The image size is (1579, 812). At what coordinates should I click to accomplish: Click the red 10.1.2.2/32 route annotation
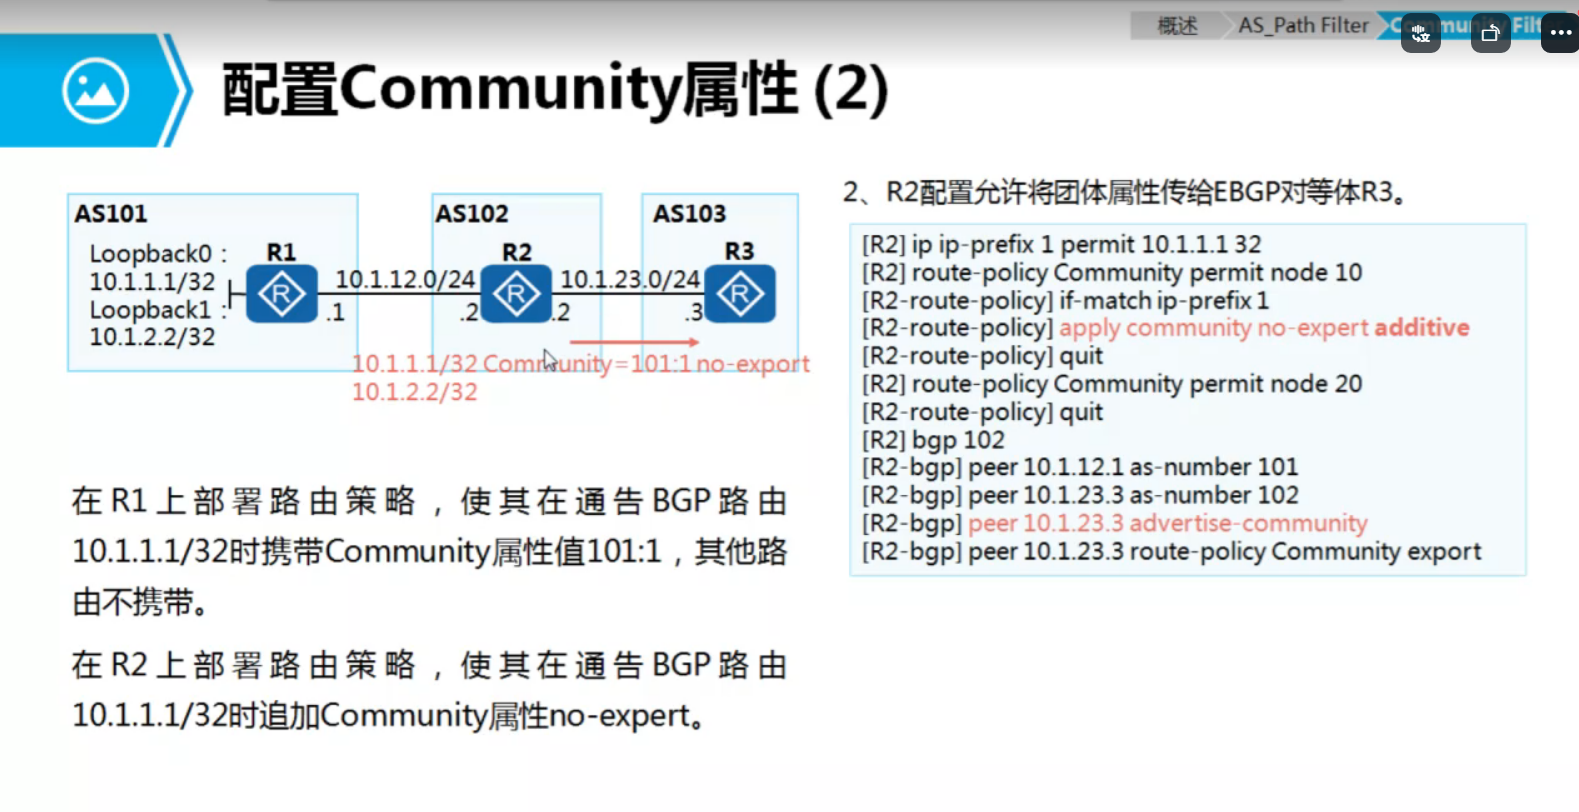pyautogui.click(x=415, y=392)
